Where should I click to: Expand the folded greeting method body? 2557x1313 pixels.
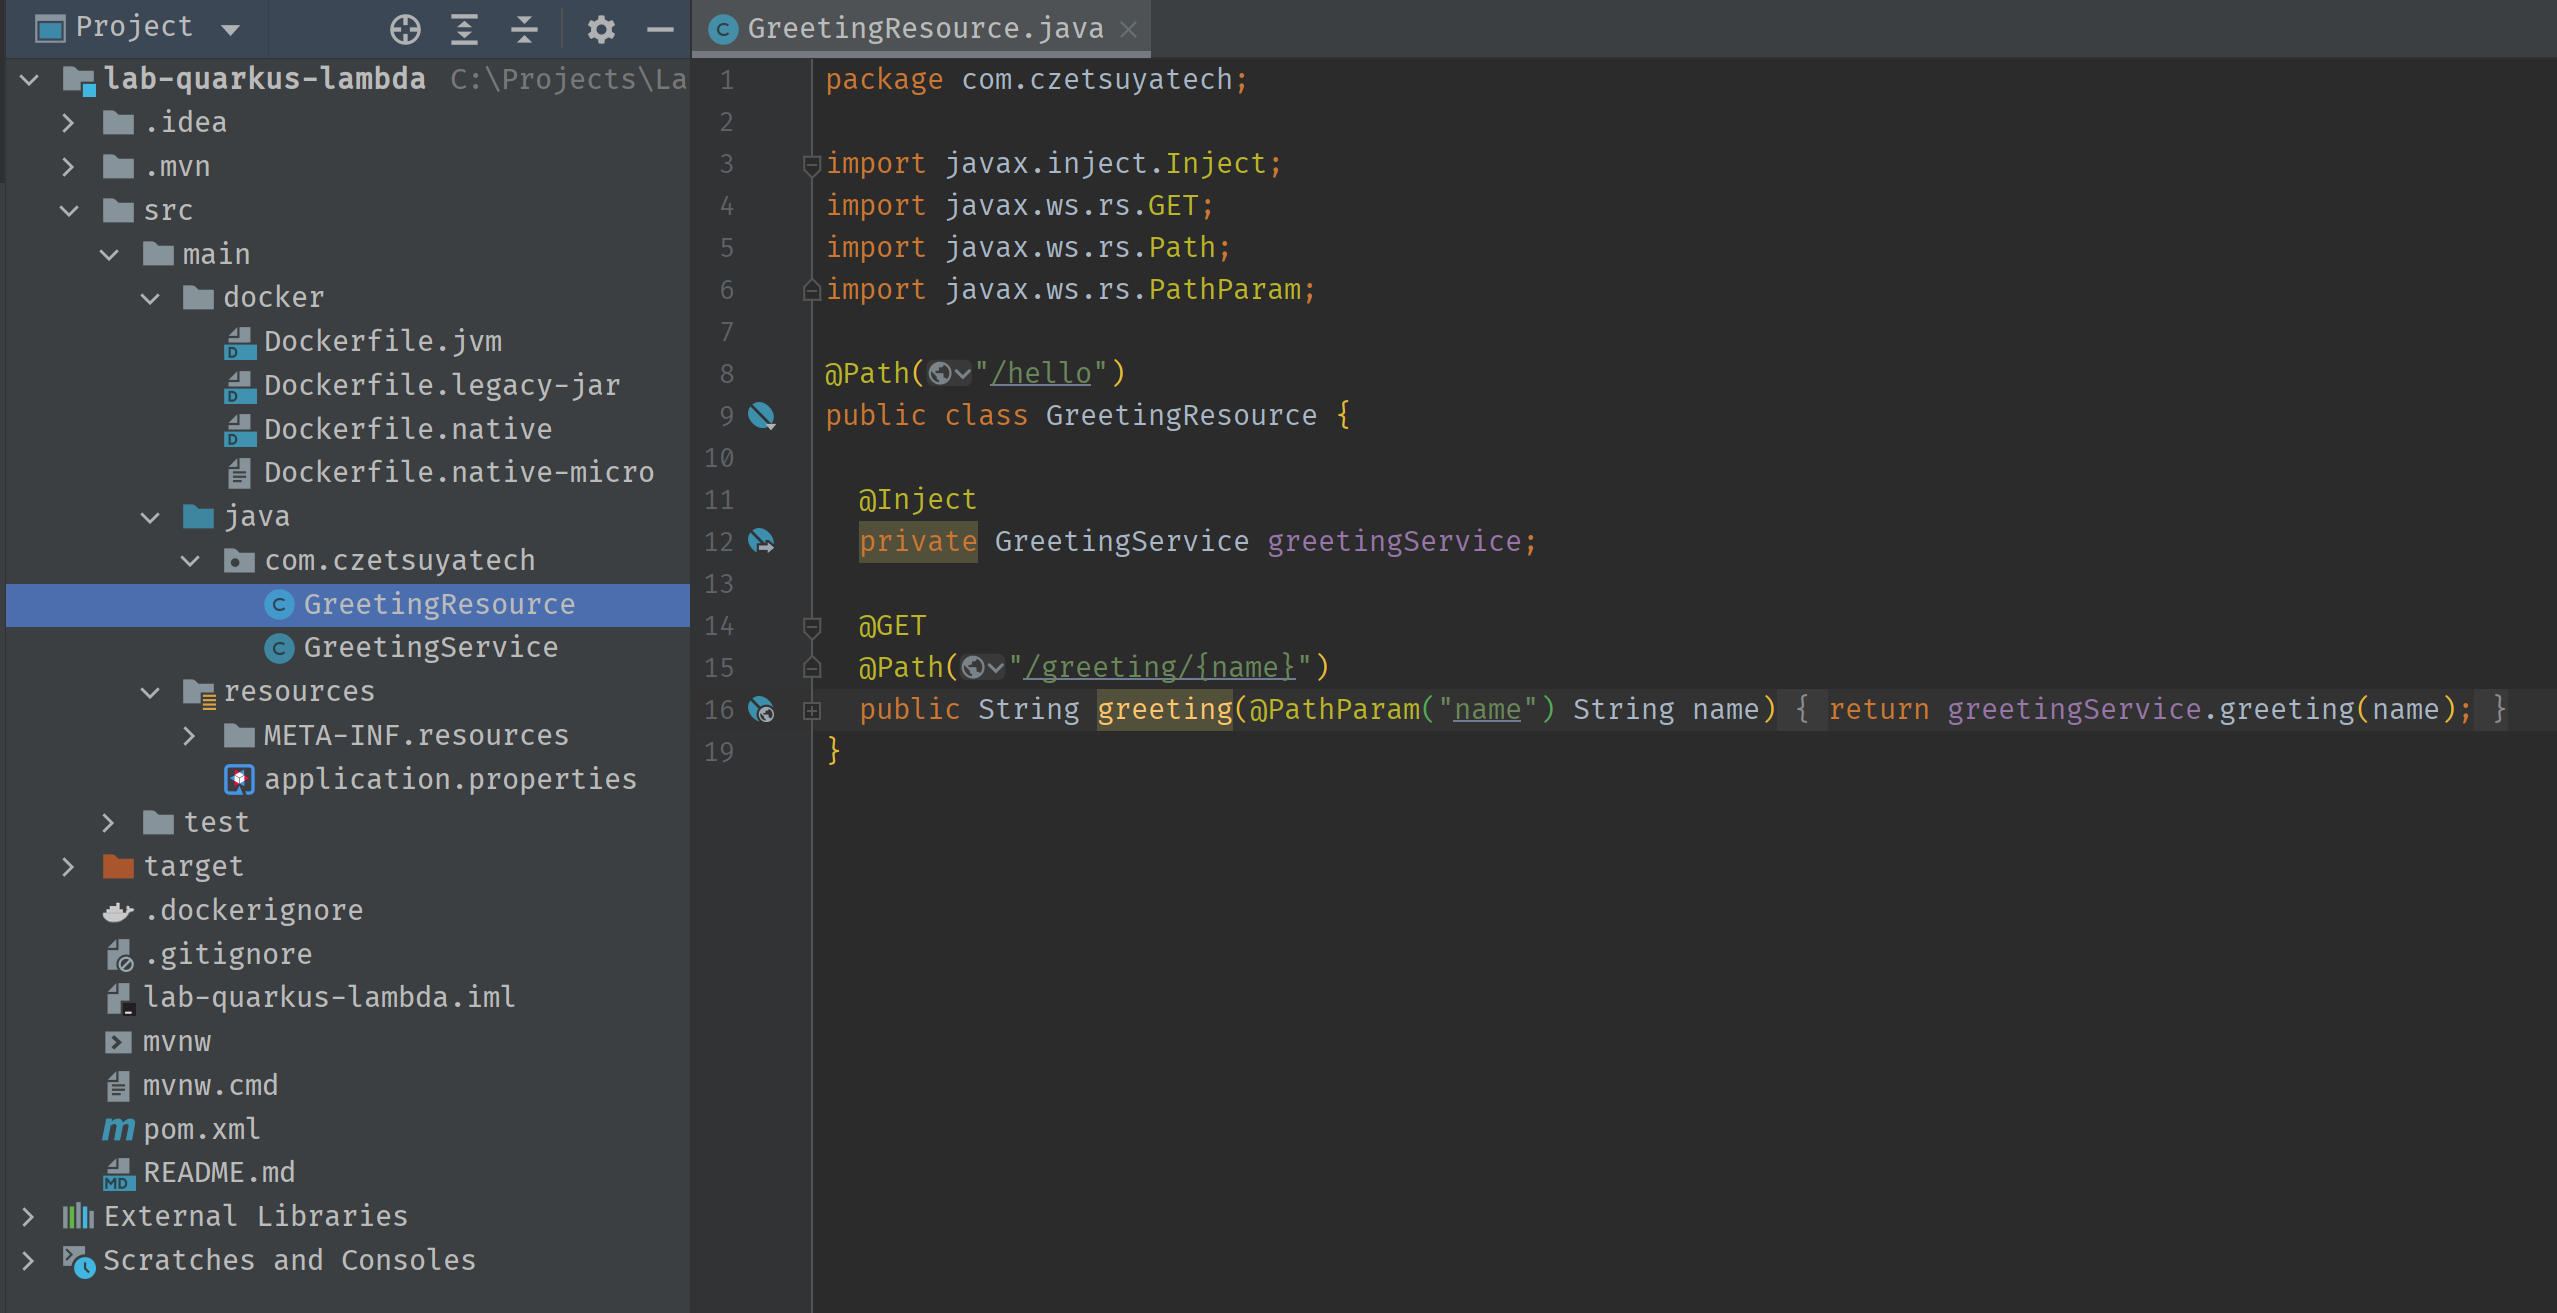point(812,710)
